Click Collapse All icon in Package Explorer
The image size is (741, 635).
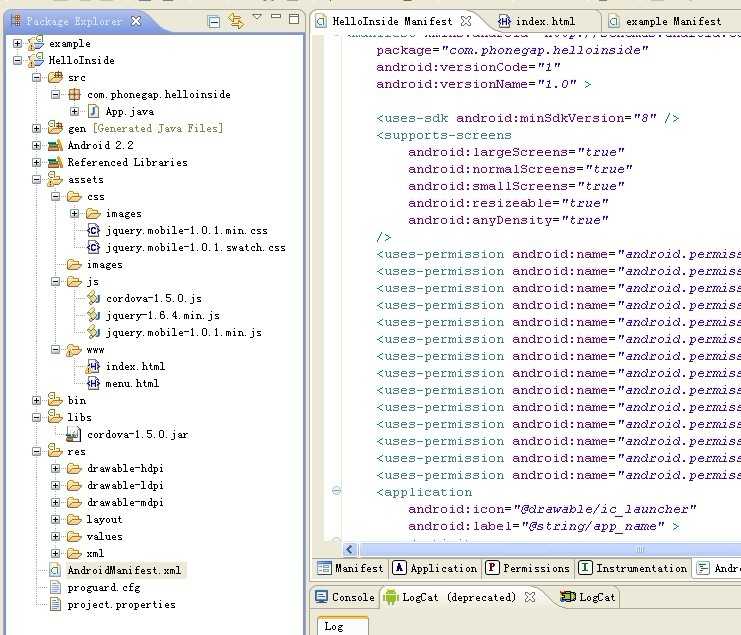214,21
